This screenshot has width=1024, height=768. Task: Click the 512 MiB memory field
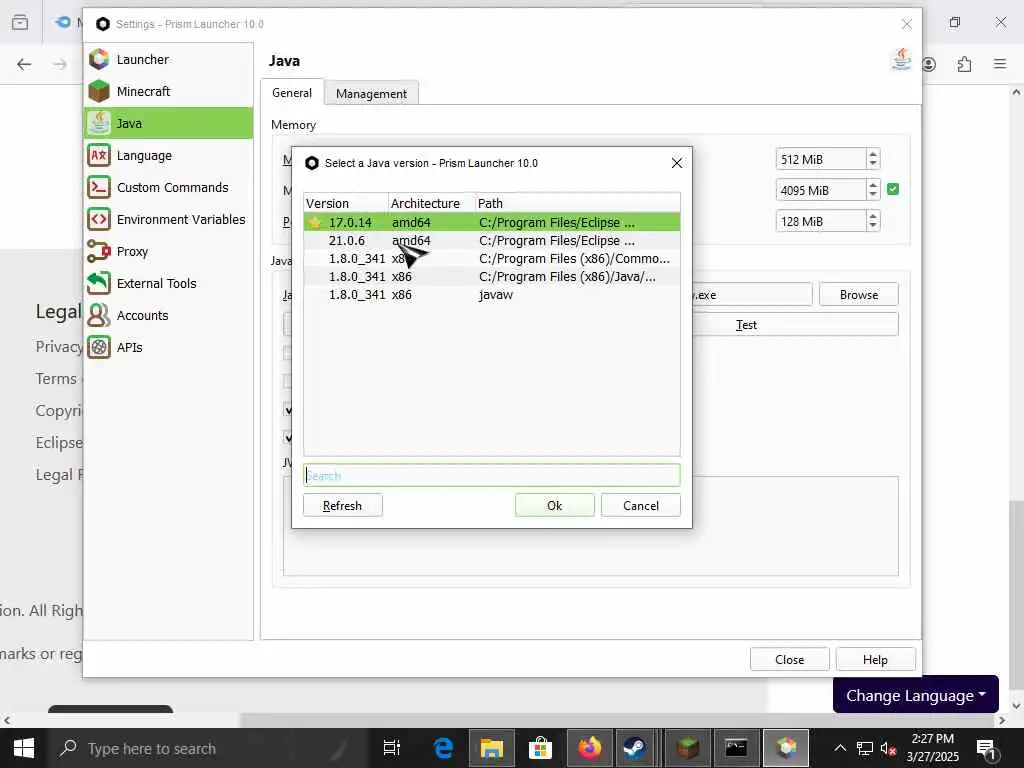820,159
